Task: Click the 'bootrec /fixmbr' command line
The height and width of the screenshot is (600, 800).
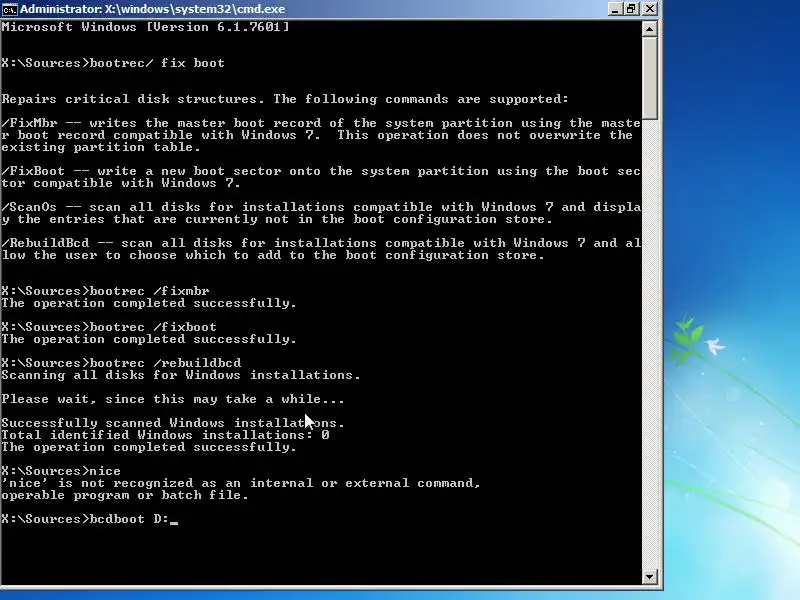Action: tap(105, 291)
